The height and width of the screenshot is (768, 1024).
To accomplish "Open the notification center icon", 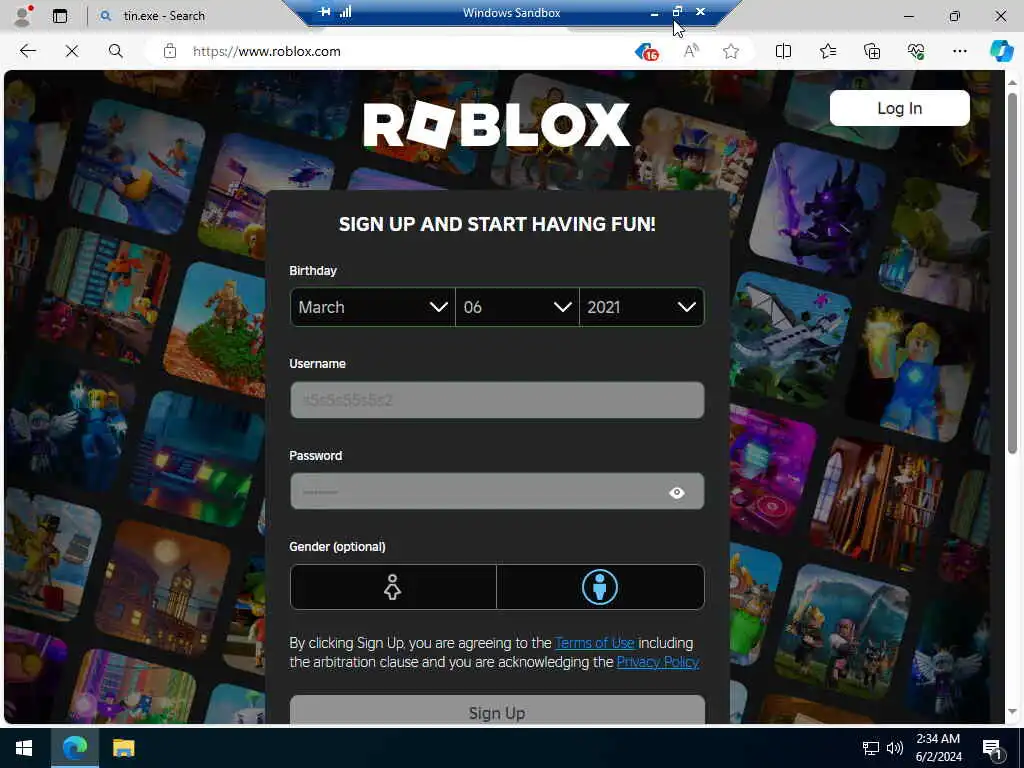I will click(x=993, y=749).
